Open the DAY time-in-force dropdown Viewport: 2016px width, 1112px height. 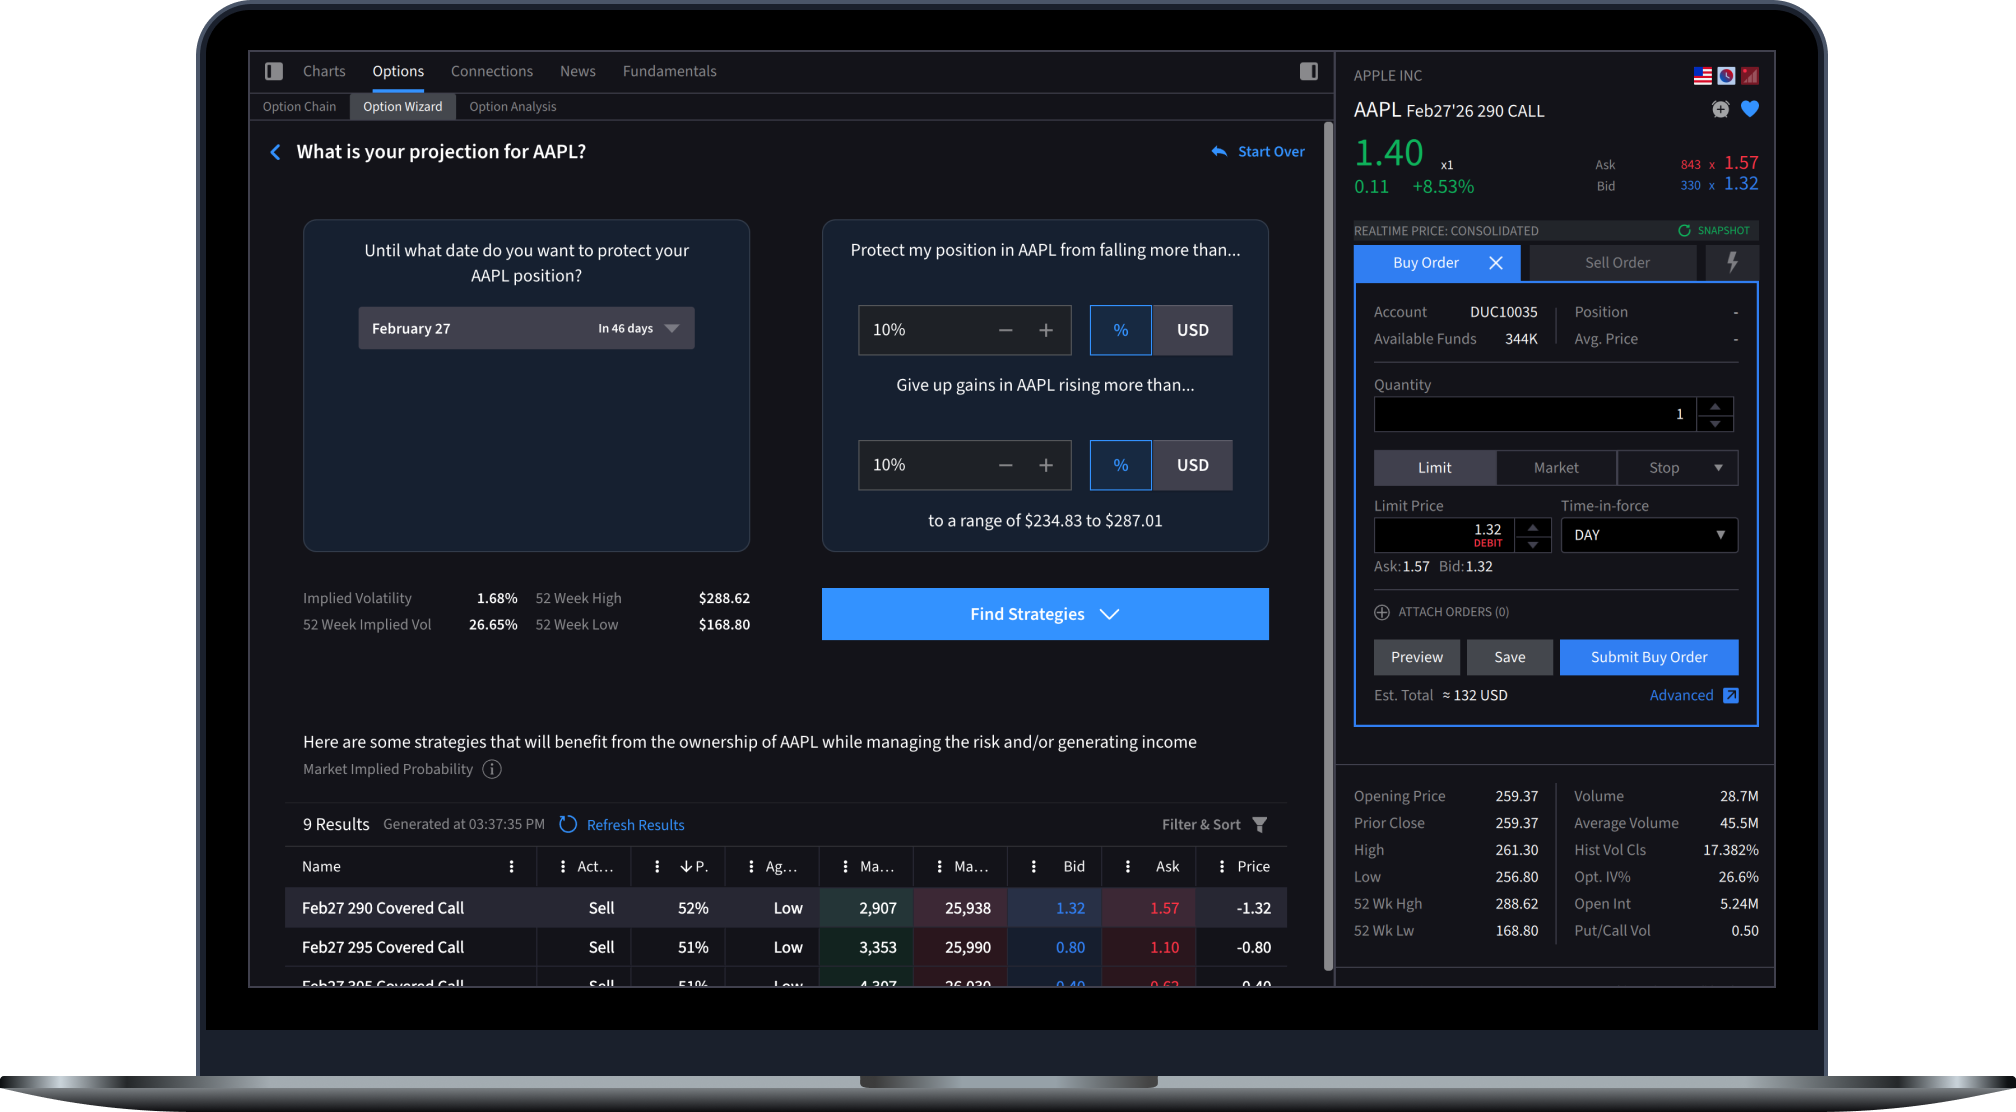coord(1648,535)
